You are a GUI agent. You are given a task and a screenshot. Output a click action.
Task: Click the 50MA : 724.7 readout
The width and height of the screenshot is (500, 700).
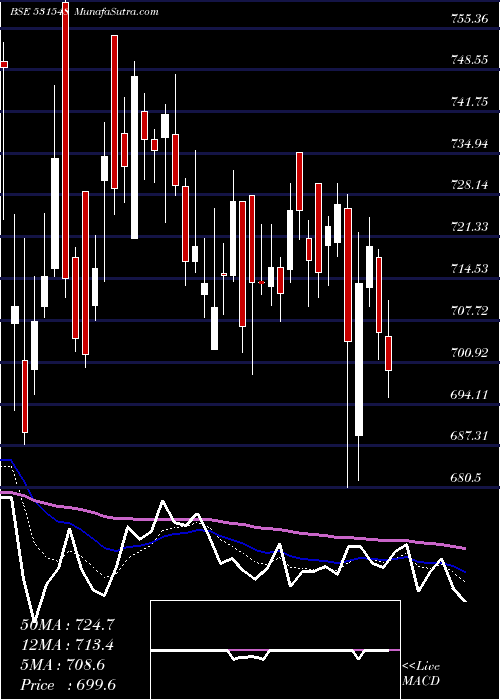pyautogui.click(x=68, y=625)
